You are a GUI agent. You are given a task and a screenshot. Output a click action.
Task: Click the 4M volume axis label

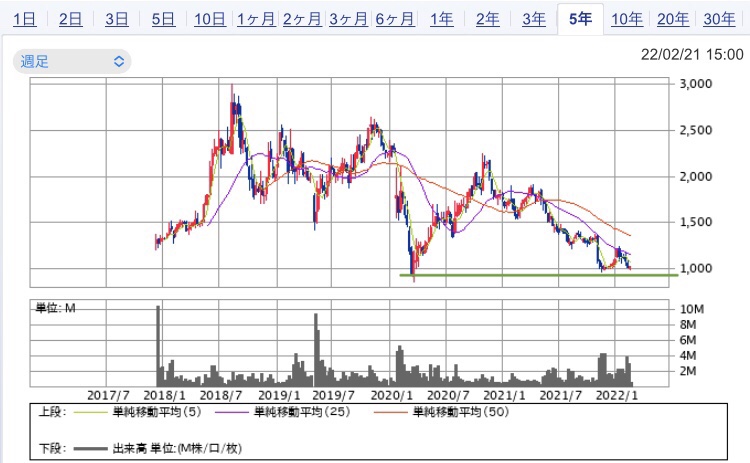[x=688, y=355]
